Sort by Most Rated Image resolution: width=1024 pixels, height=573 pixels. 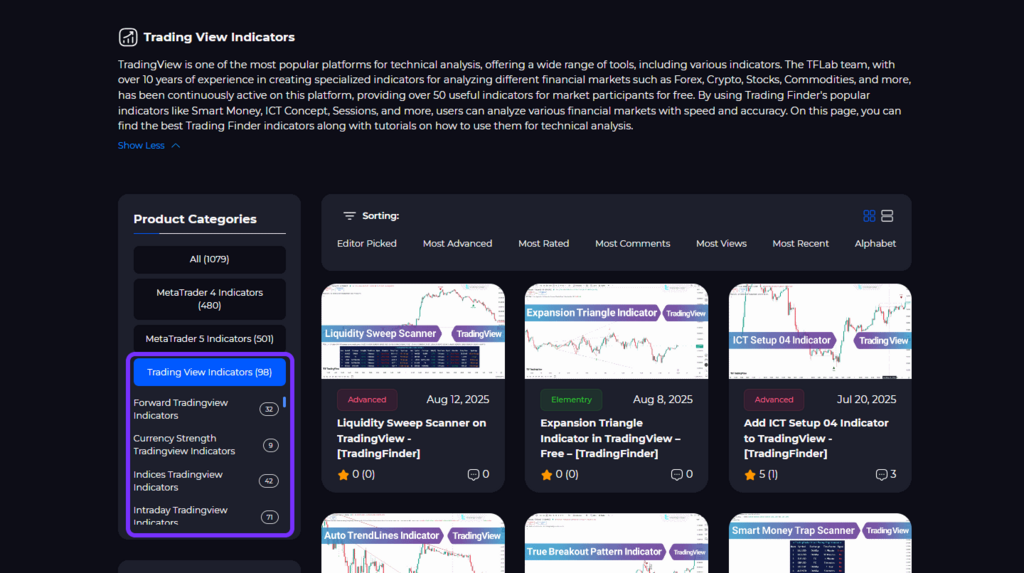click(x=543, y=244)
